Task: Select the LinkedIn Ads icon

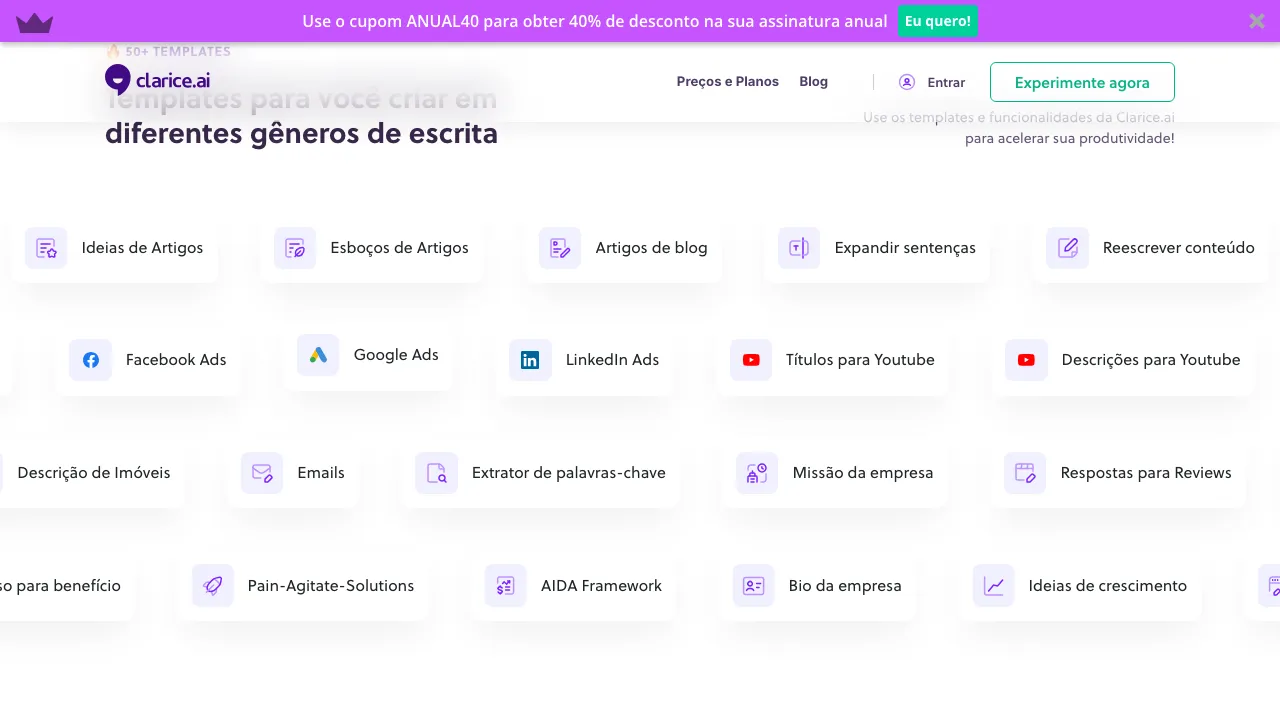Action: (x=530, y=360)
